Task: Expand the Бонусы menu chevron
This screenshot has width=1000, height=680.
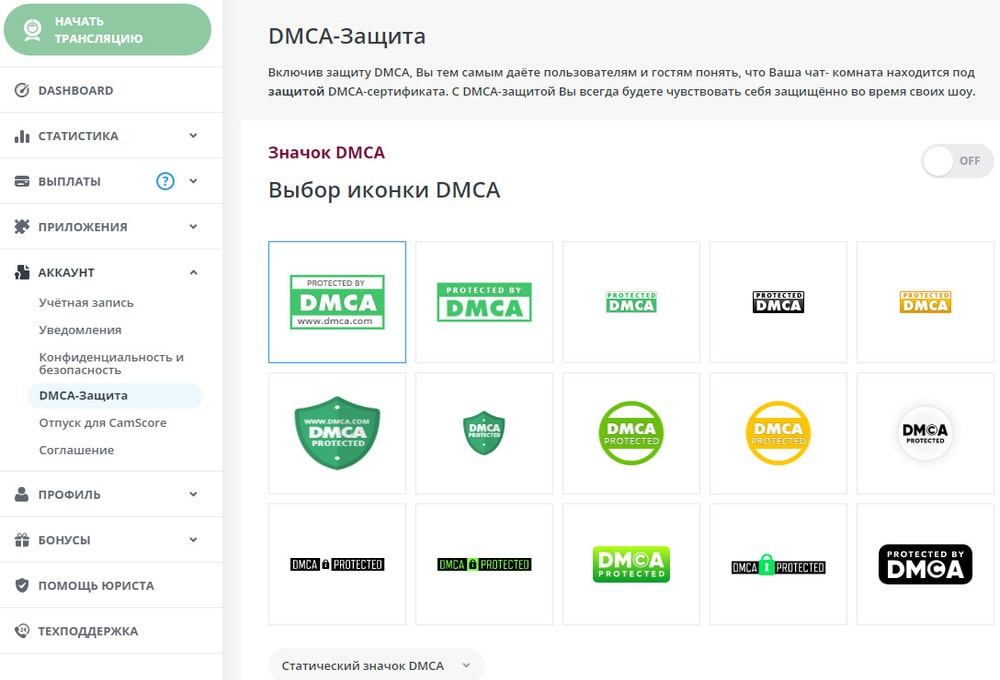Action: click(193, 540)
